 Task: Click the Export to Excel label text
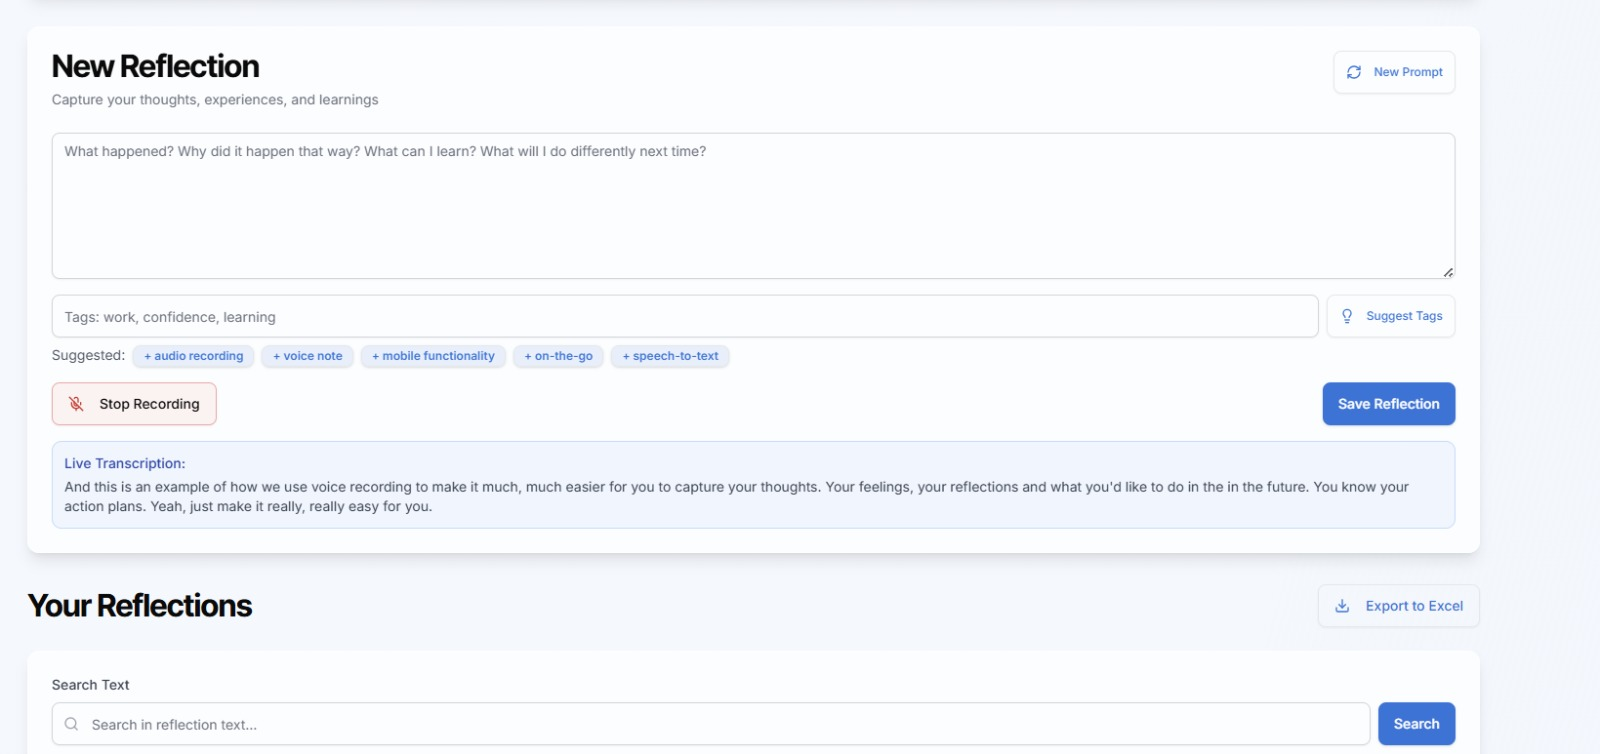[x=1414, y=606]
